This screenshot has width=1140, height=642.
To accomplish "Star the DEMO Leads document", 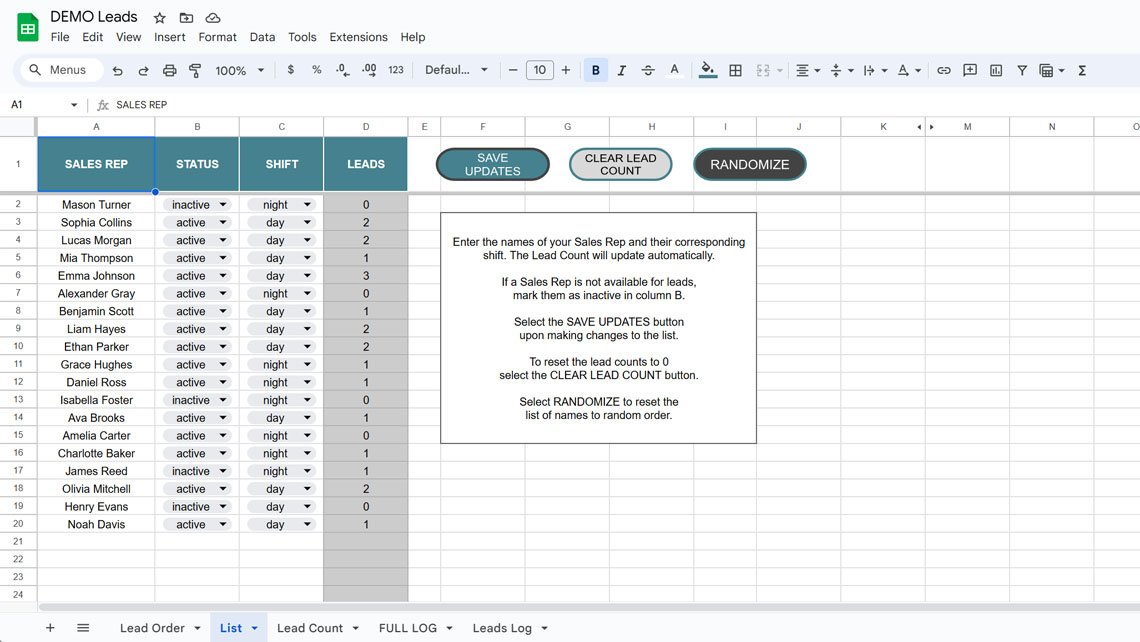I will click(x=160, y=17).
